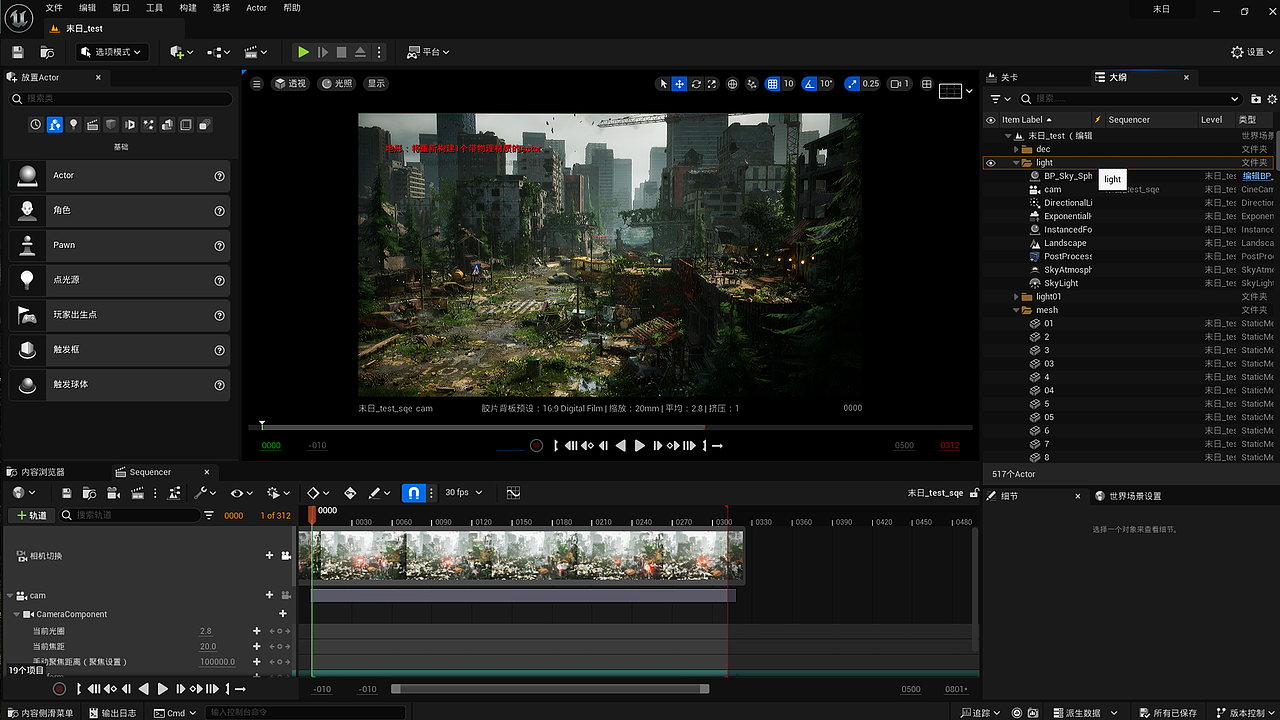The image size is (1280, 720).
Task: Select the Recently Placed clock icon
Action: tap(36, 125)
